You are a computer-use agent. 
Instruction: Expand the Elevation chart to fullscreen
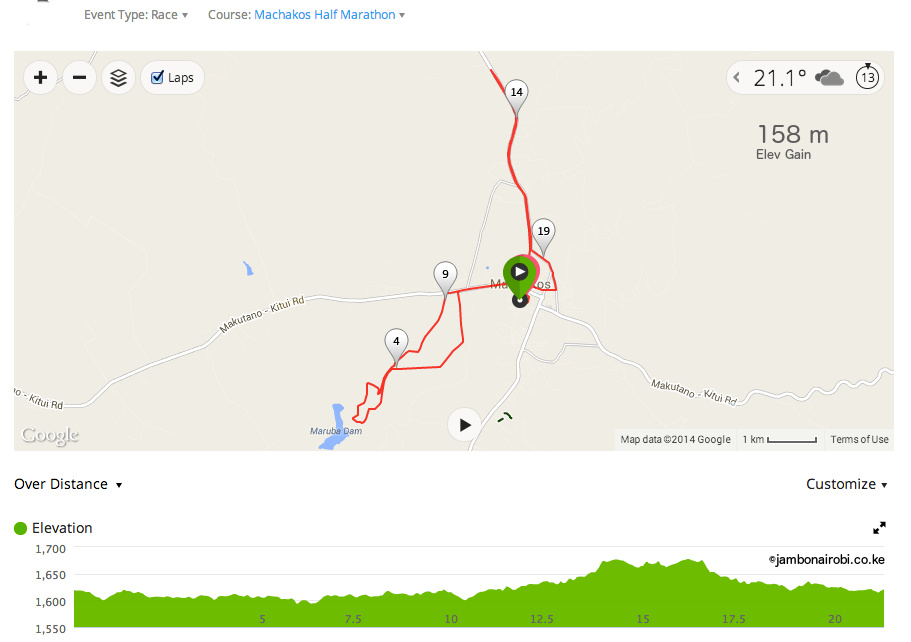point(879,528)
